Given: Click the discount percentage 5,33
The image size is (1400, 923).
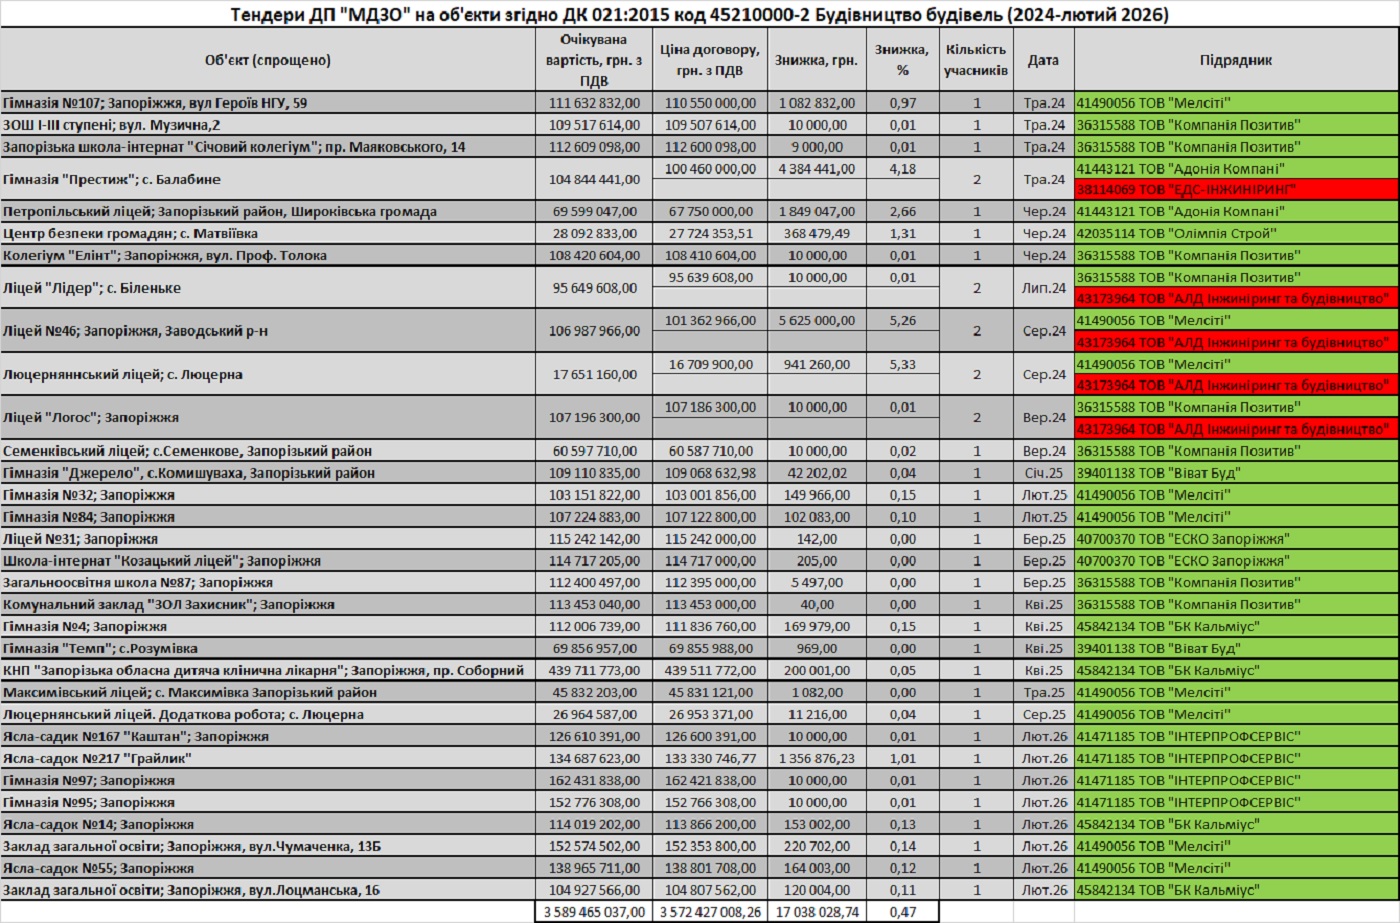Looking at the screenshot, I should (902, 365).
